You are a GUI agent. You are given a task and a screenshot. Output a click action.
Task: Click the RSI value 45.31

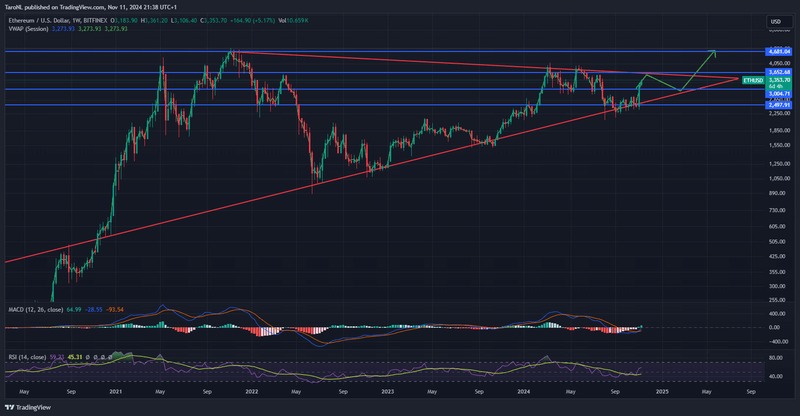pos(75,357)
